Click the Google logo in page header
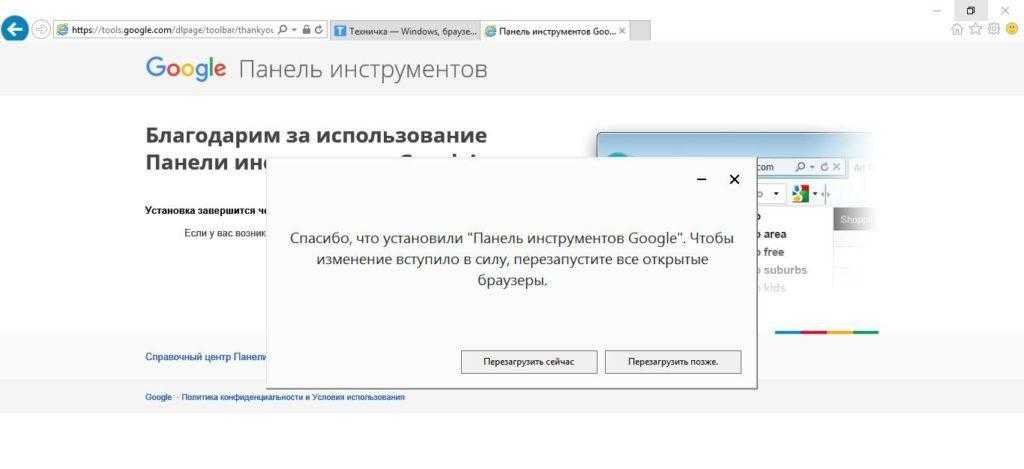The image size is (1024, 469). pyautogui.click(x=186, y=68)
